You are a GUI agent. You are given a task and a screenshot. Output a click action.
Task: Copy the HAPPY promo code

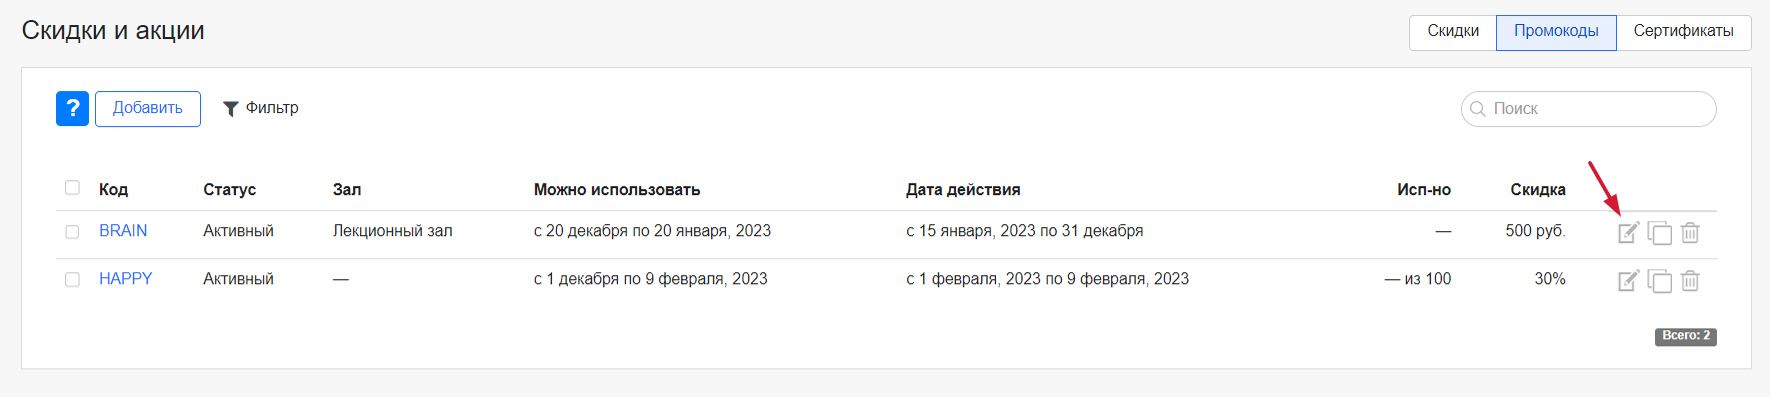(1659, 280)
